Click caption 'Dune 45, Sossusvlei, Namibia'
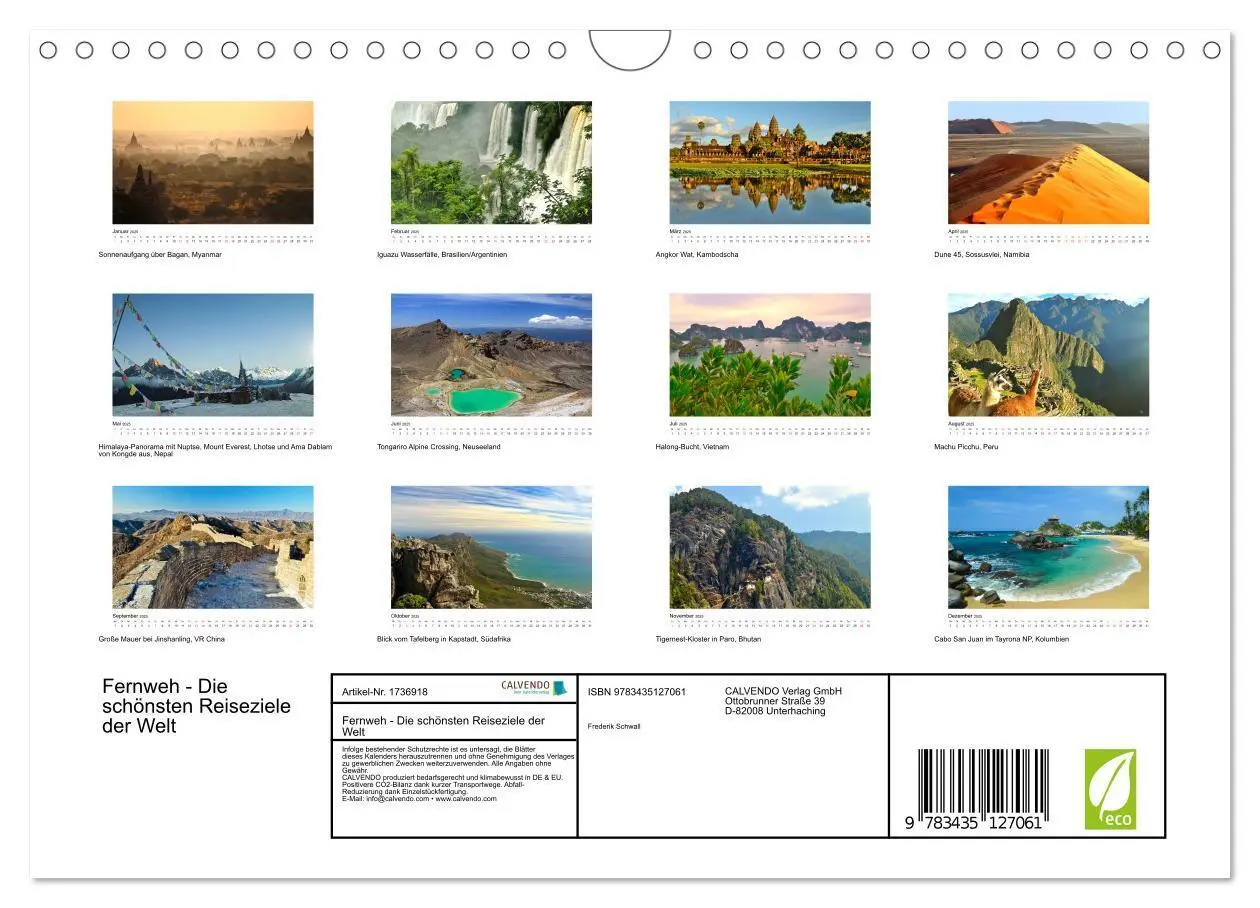Screen dimensions: 1260x908 tap(981, 254)
